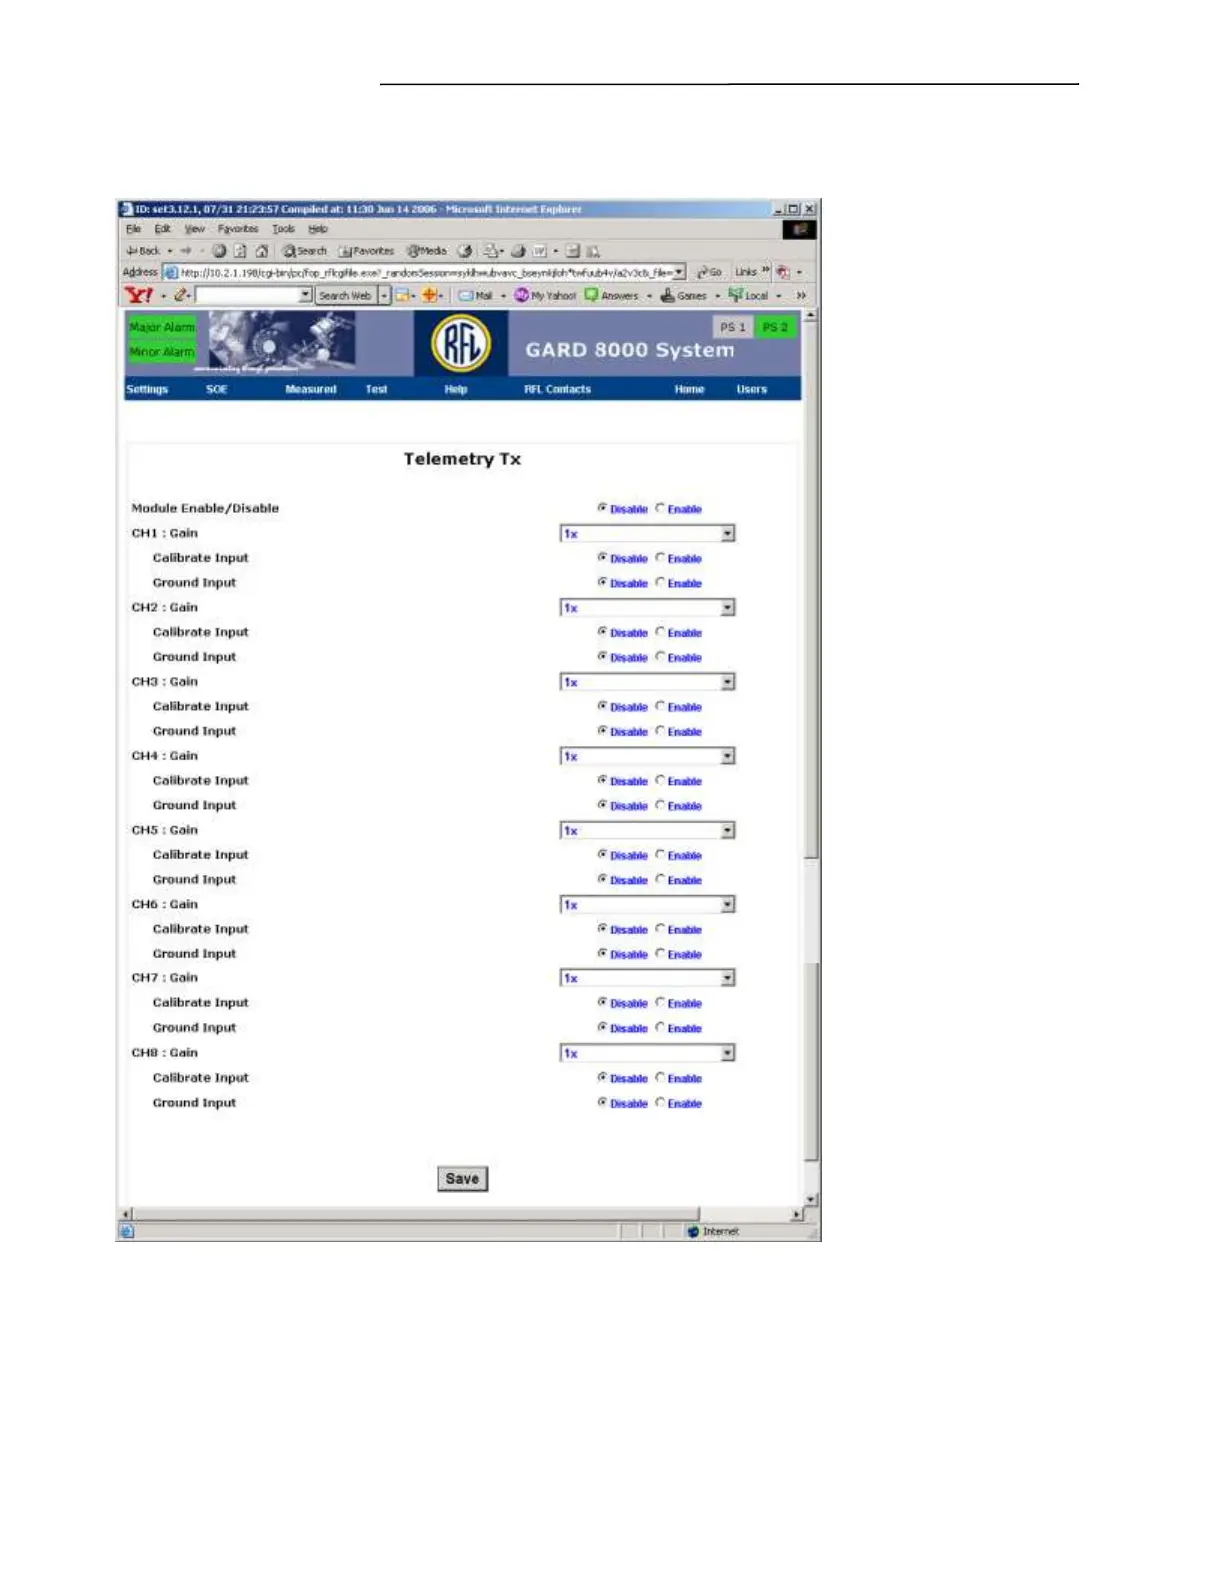Click the IE page icon in the address bar
Screen dimensions: 1224x1584
(x=171, y=272)
